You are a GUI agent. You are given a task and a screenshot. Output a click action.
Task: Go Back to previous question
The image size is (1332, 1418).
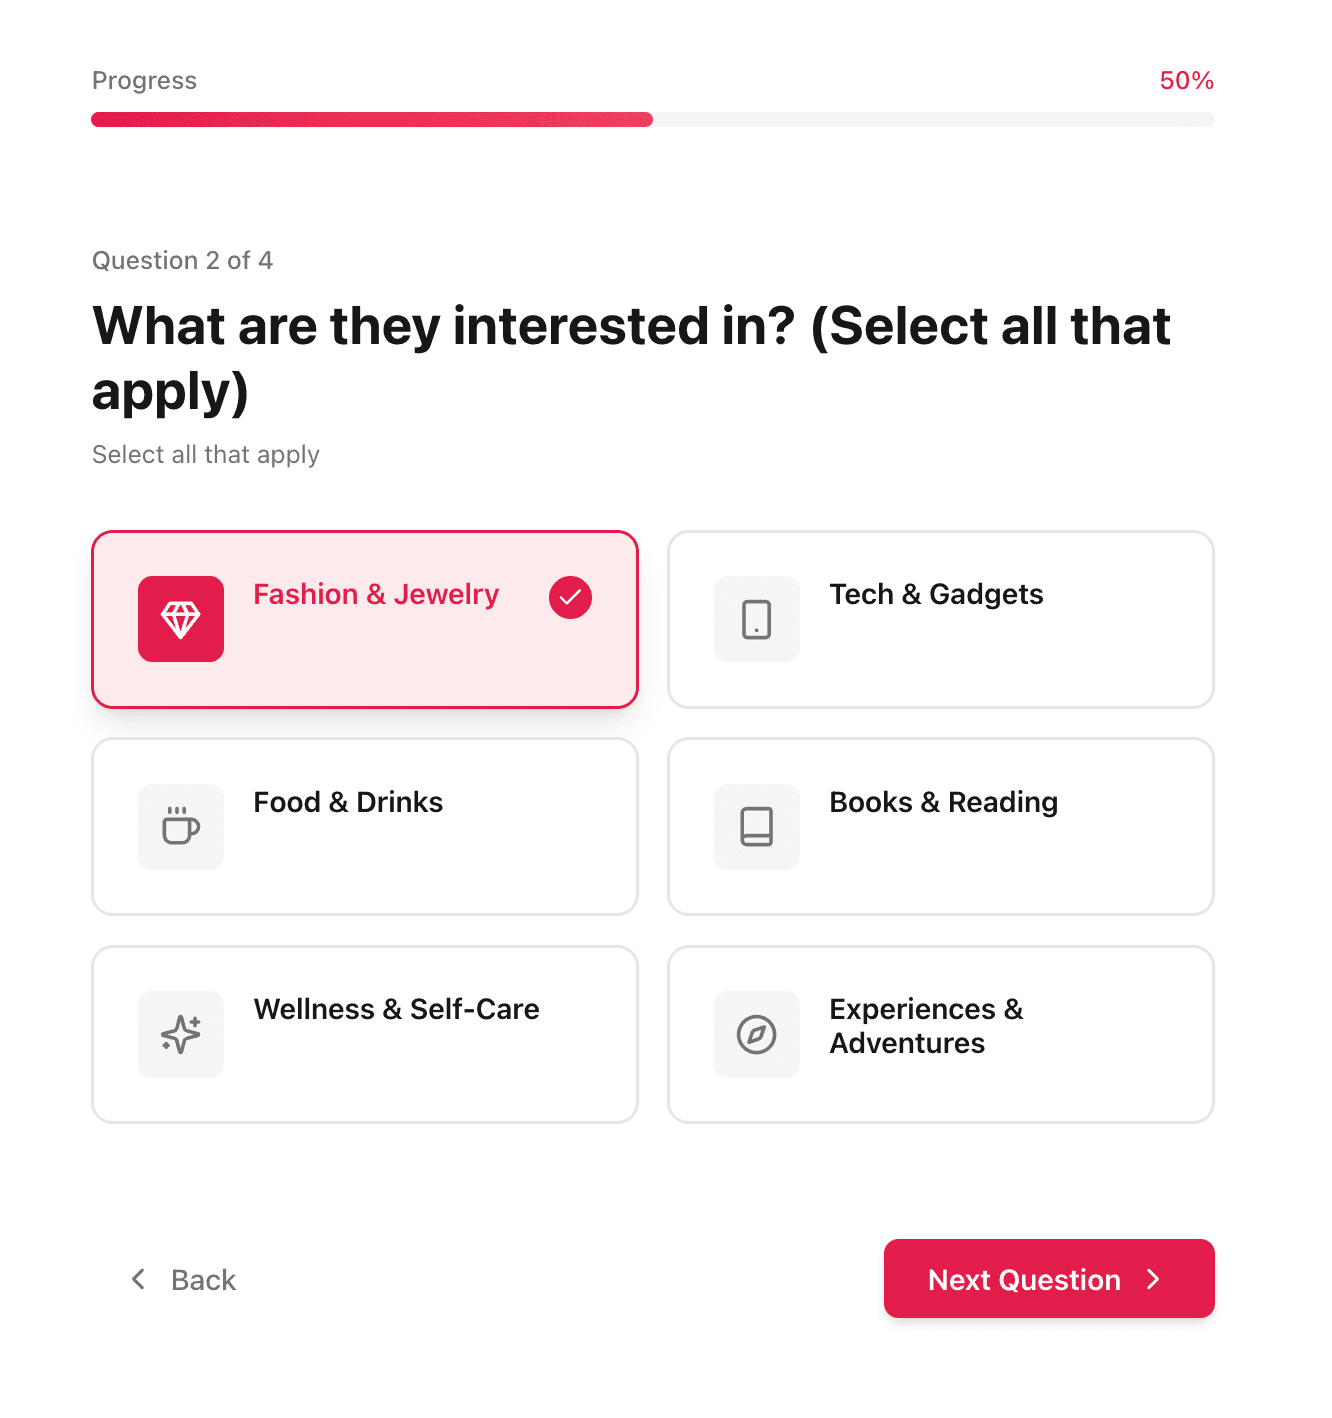(x=203, y=1280)
